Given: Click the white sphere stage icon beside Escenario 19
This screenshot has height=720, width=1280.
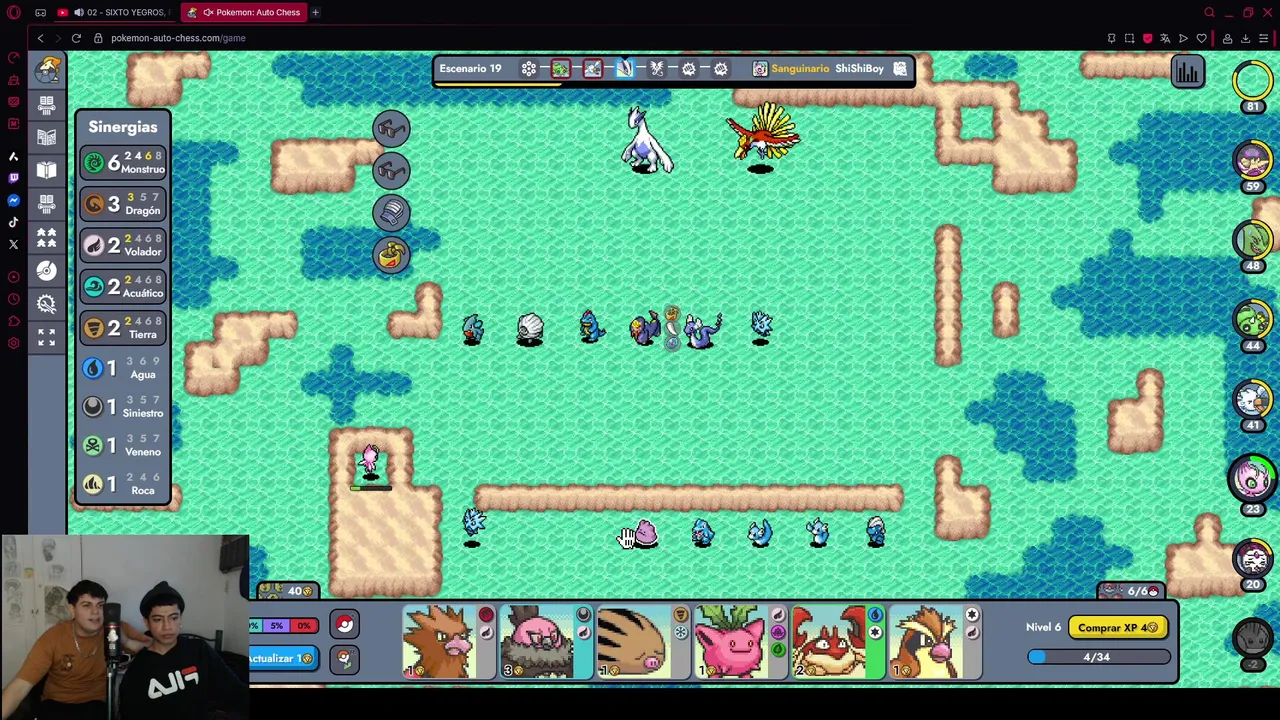Looking at the screenshot, I should pyautogui.click(x=528, y=68).
